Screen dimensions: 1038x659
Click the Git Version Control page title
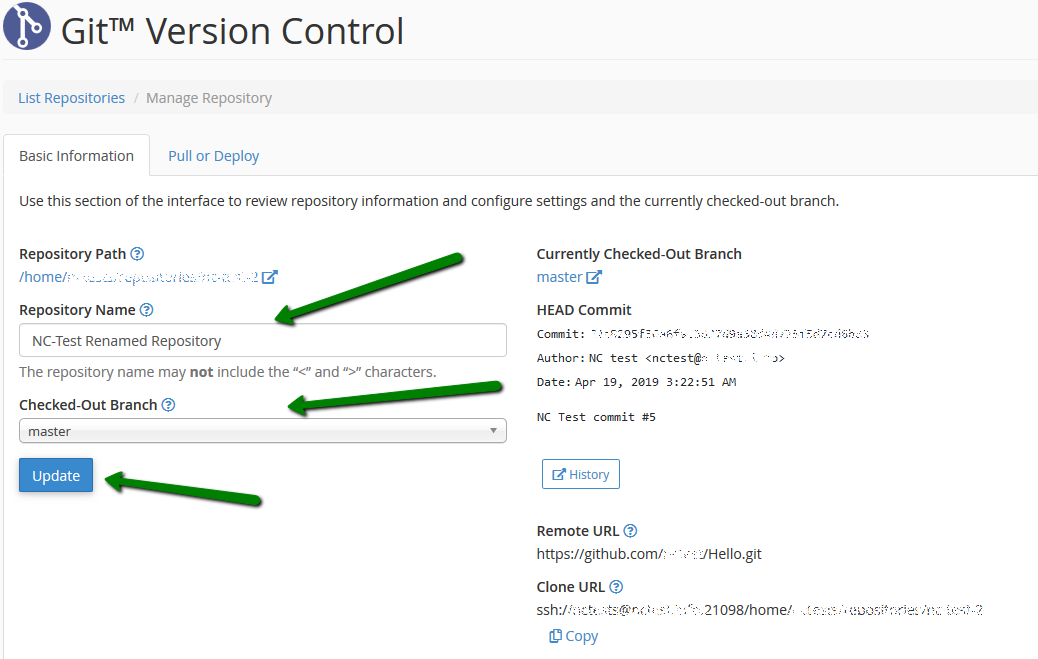pos(232,31)
